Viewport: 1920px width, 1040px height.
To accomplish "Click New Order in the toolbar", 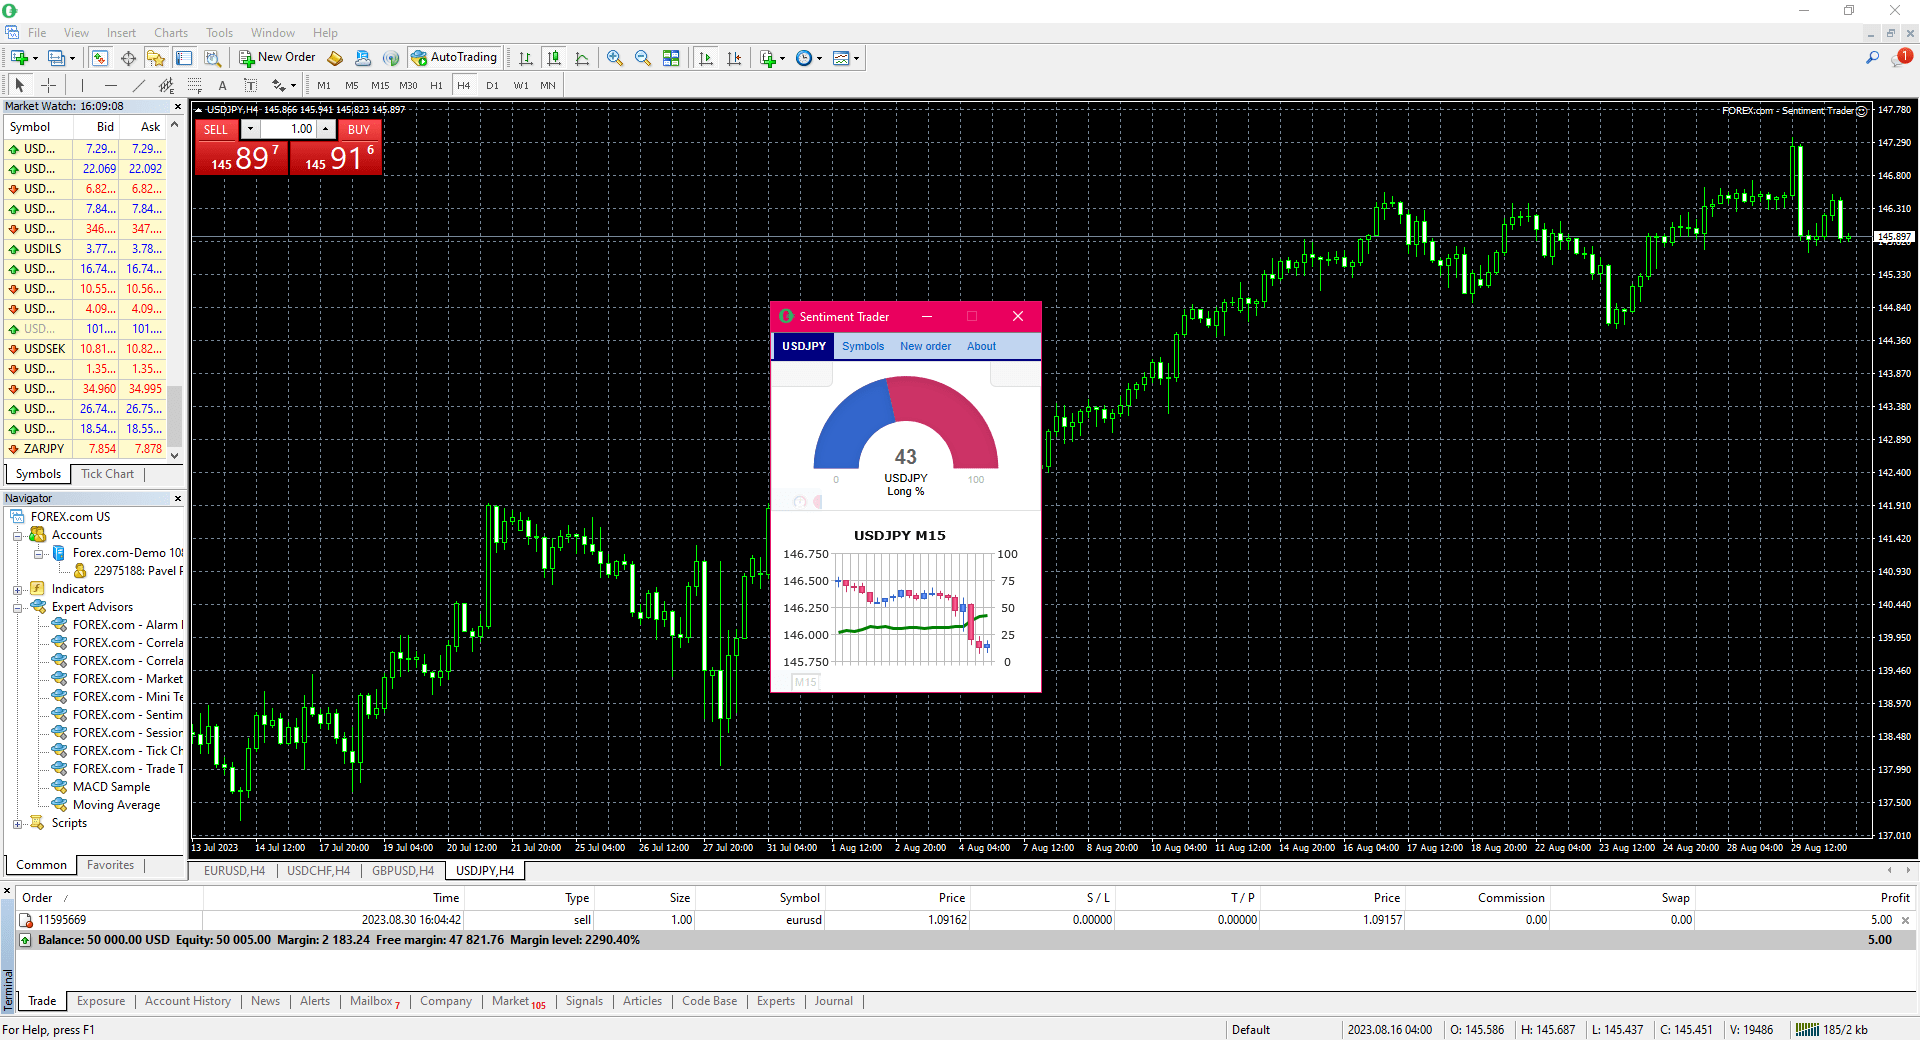I will 278,57.
